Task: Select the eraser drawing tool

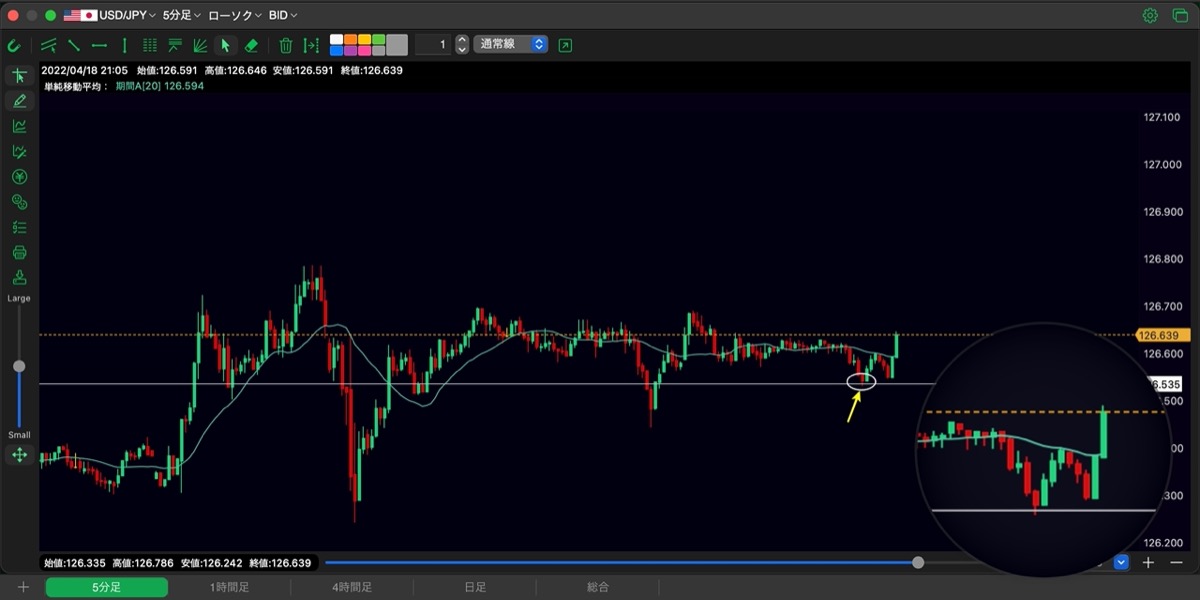Action: 251,45
